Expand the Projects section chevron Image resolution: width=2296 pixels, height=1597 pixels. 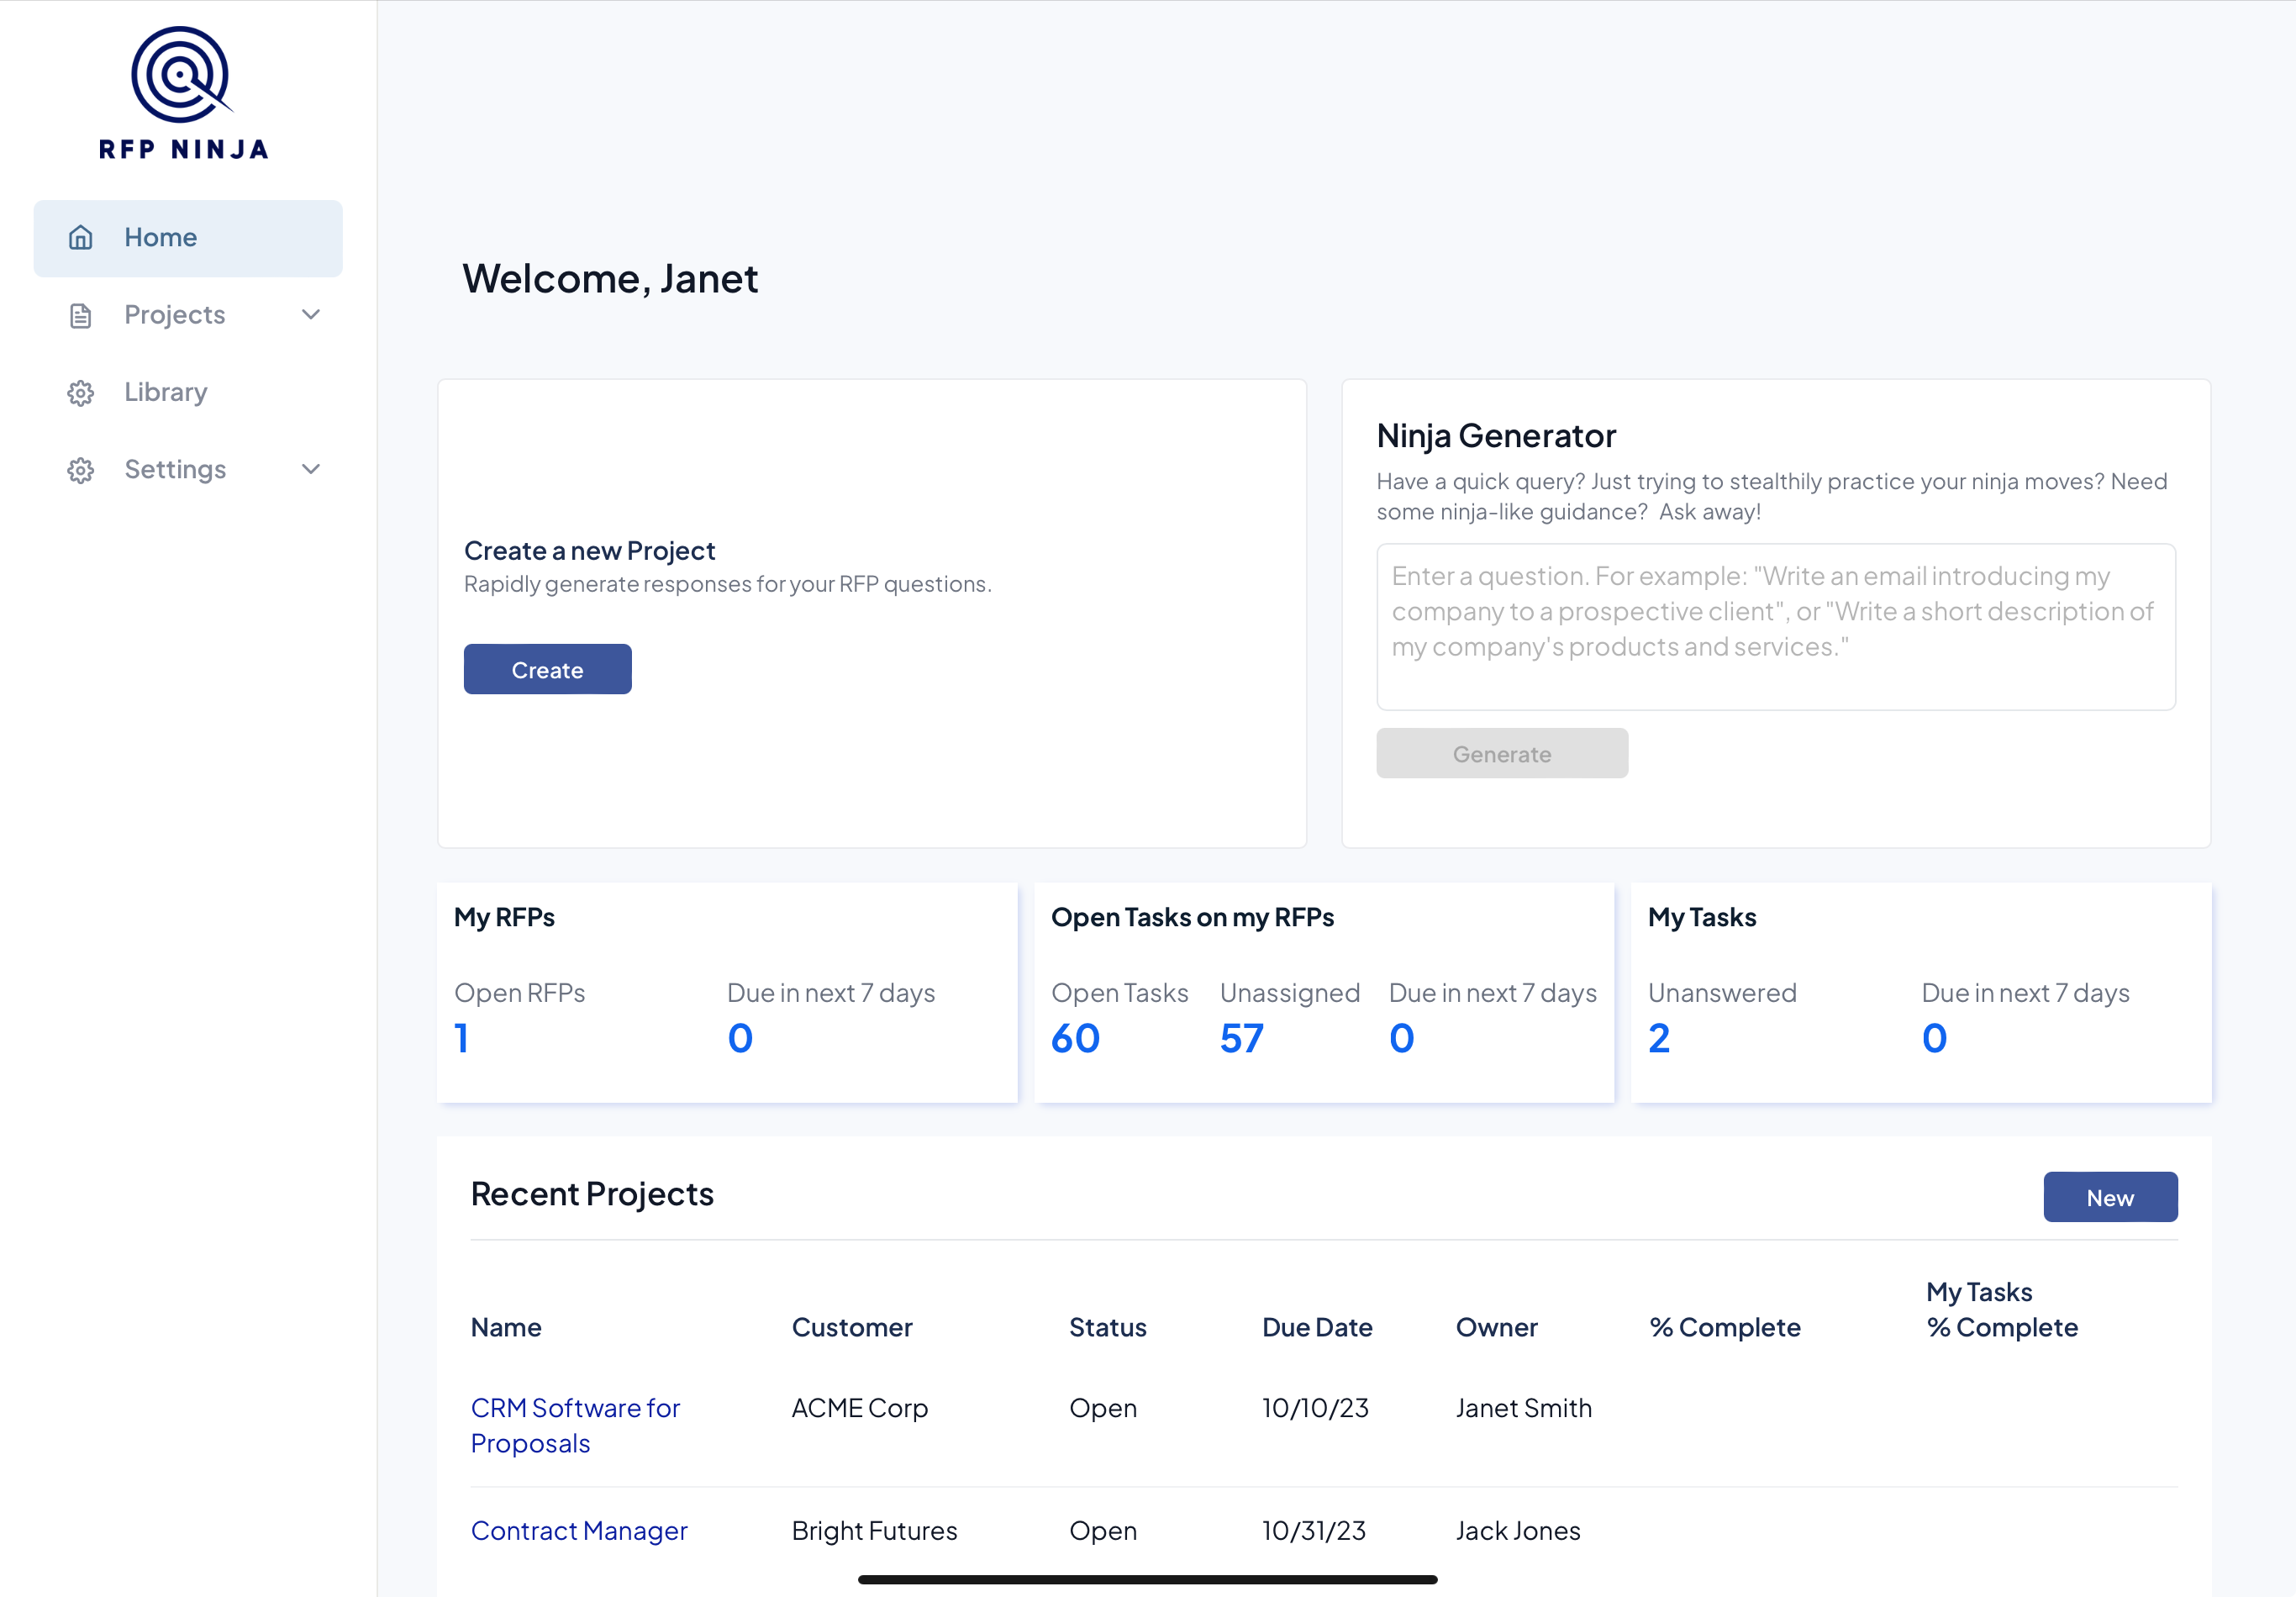point(311,314)
